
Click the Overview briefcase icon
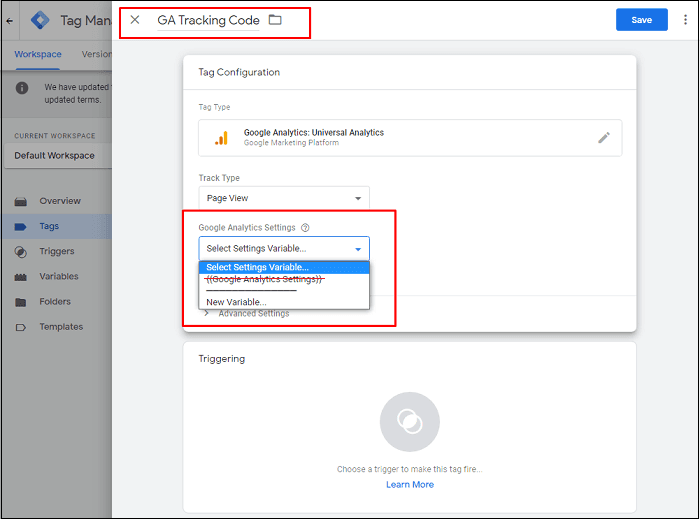[x=21, y=201]
